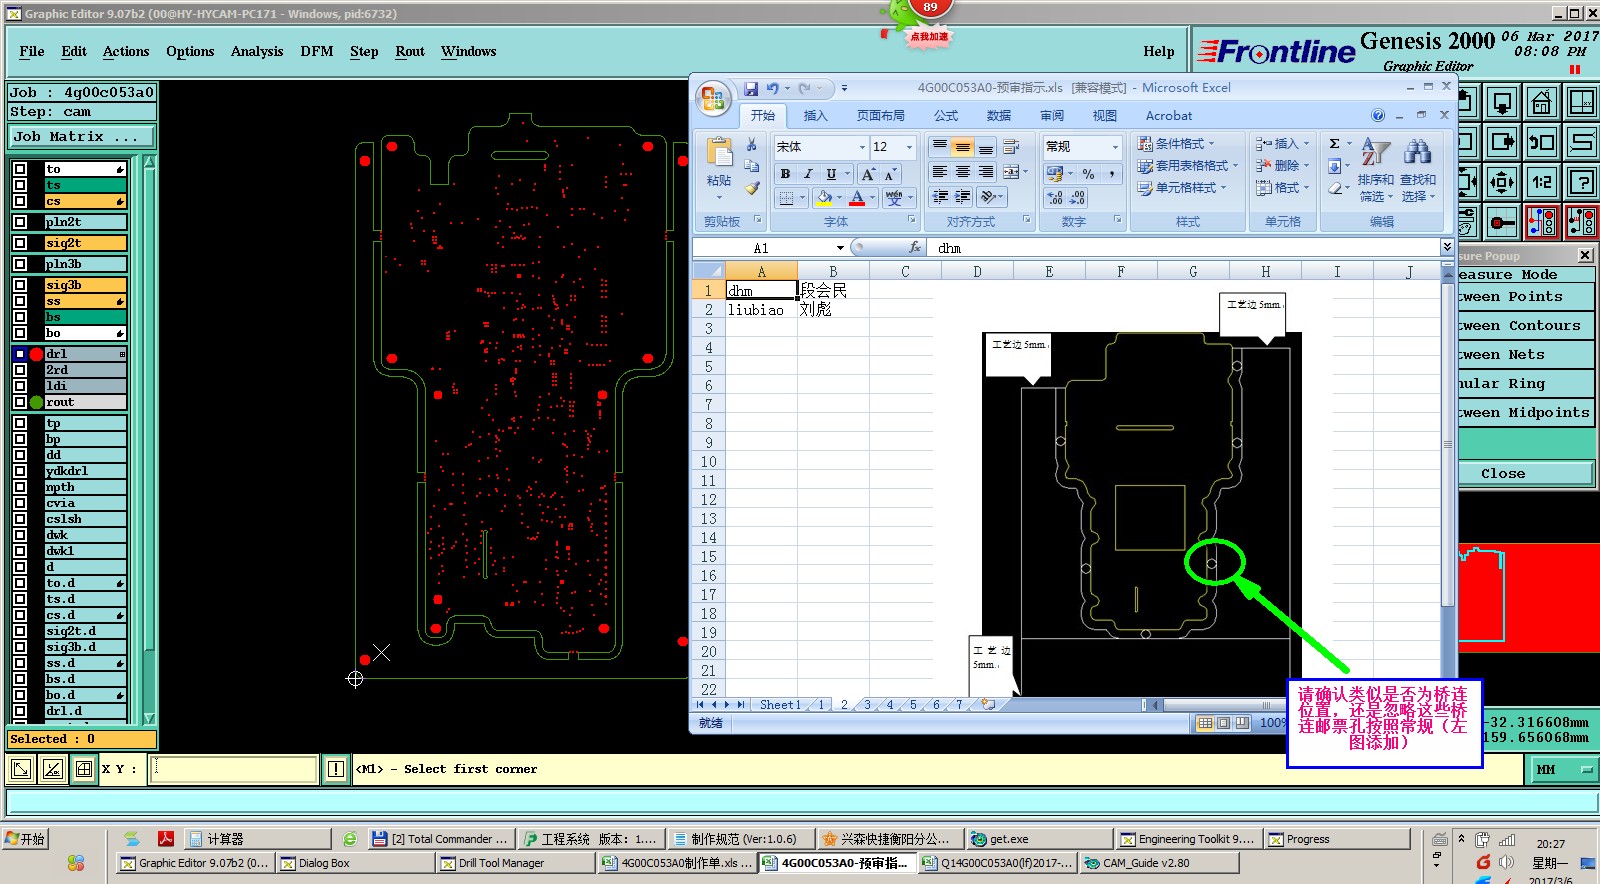The image size is (1600, 884).
Task: Open the font name dropdown in Excel
Action: tap(862, 147)
